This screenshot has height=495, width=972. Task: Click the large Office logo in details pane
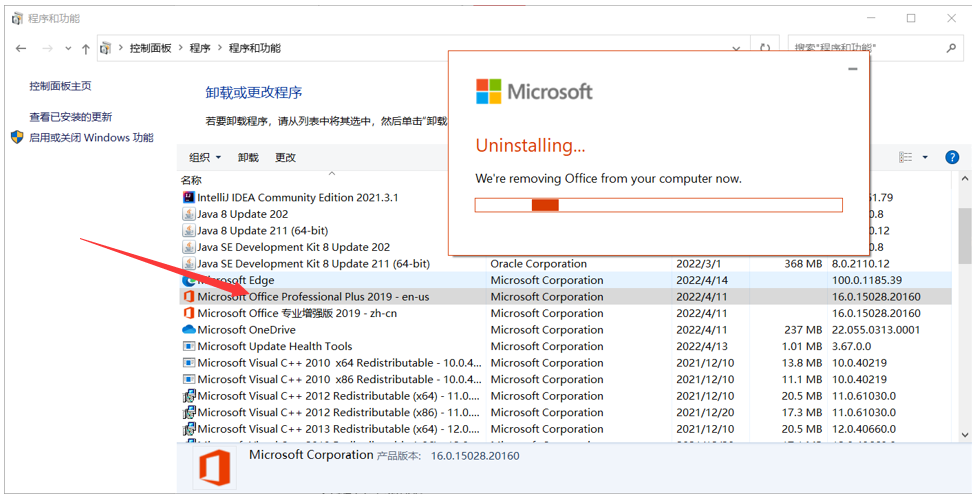click(214, 468)
